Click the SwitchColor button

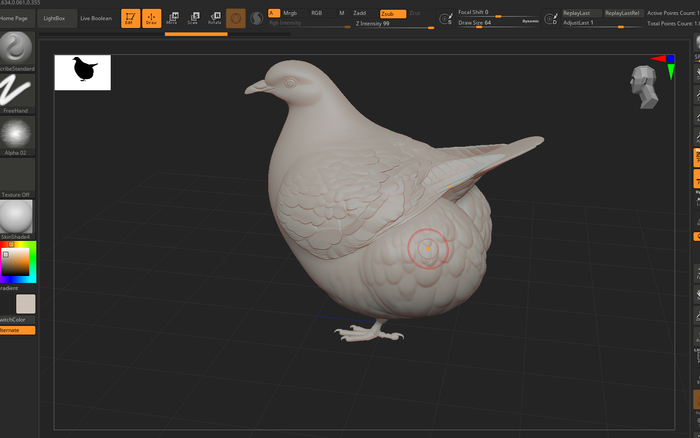click(17, 320)
